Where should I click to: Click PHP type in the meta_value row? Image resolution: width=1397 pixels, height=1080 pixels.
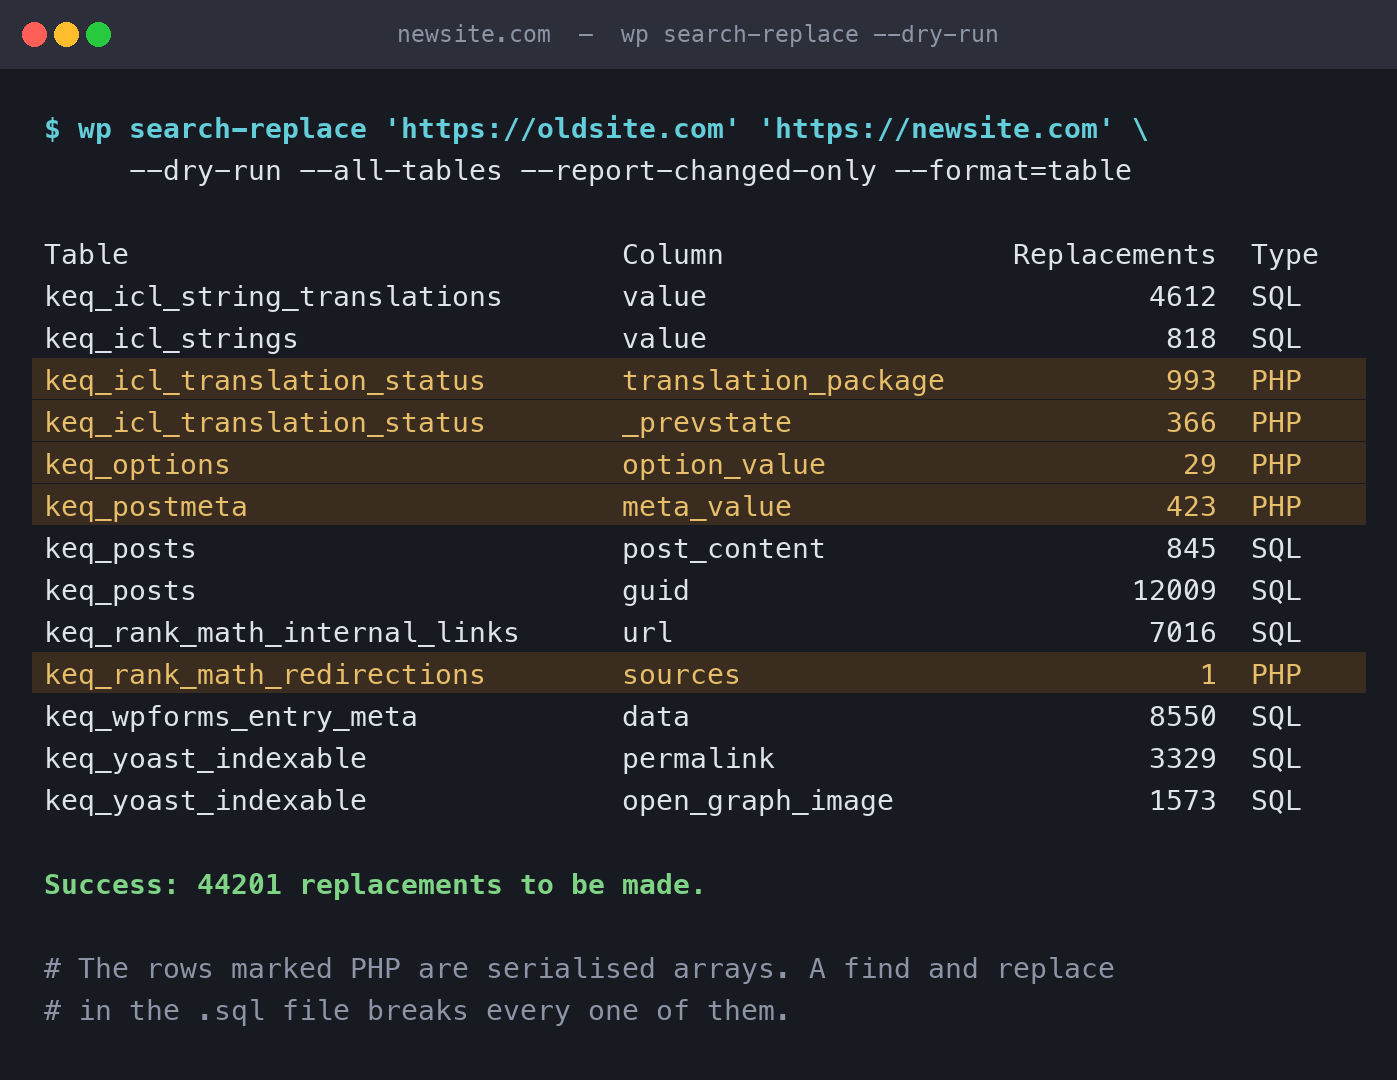(x=1276, y=507)
